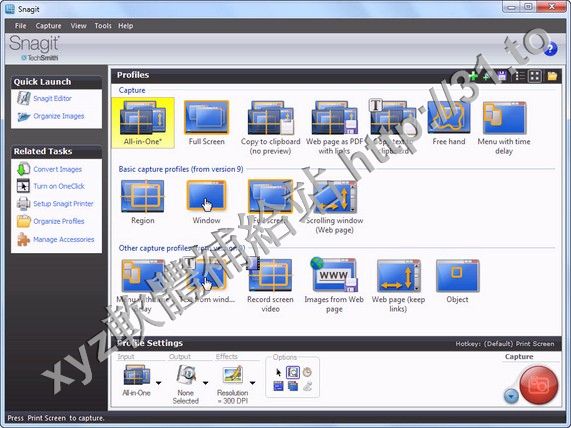This screenshot has height=428, width=571.
Task: Click the Quick Launch panel header
Action: (x=56, y=82)
